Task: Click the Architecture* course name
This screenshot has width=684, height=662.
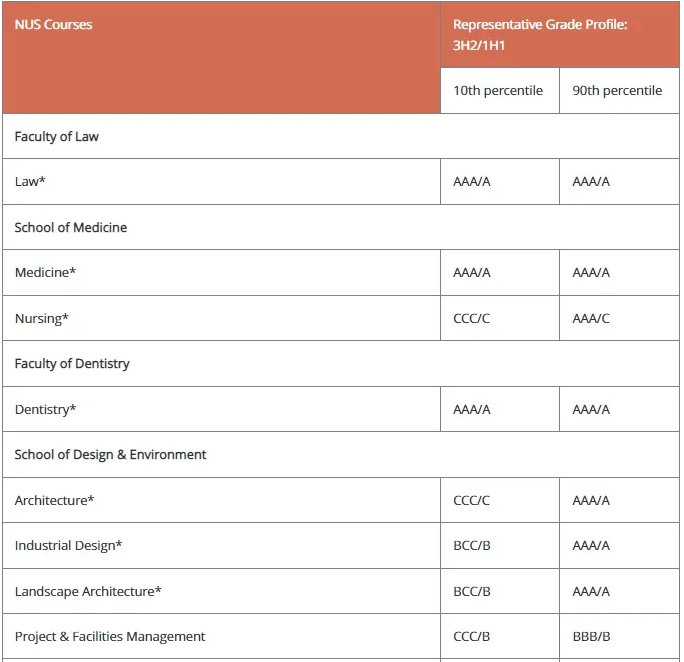Action: tap(55, 500)
